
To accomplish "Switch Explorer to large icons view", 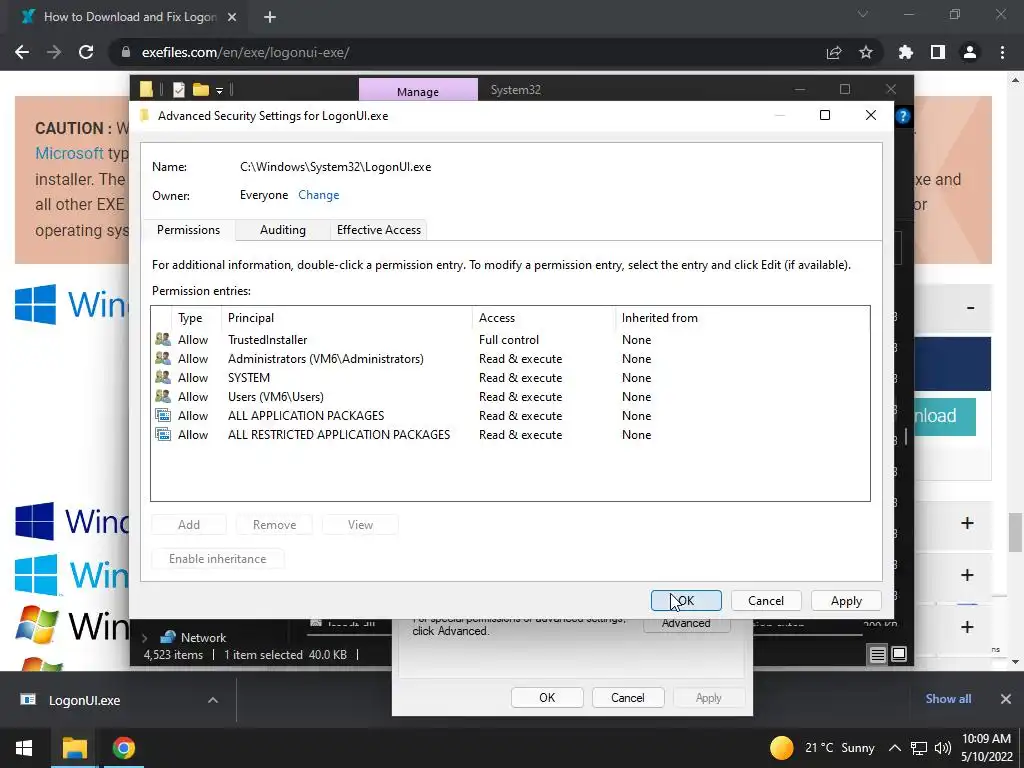I will pyautogui.click(x=899, y=654).
